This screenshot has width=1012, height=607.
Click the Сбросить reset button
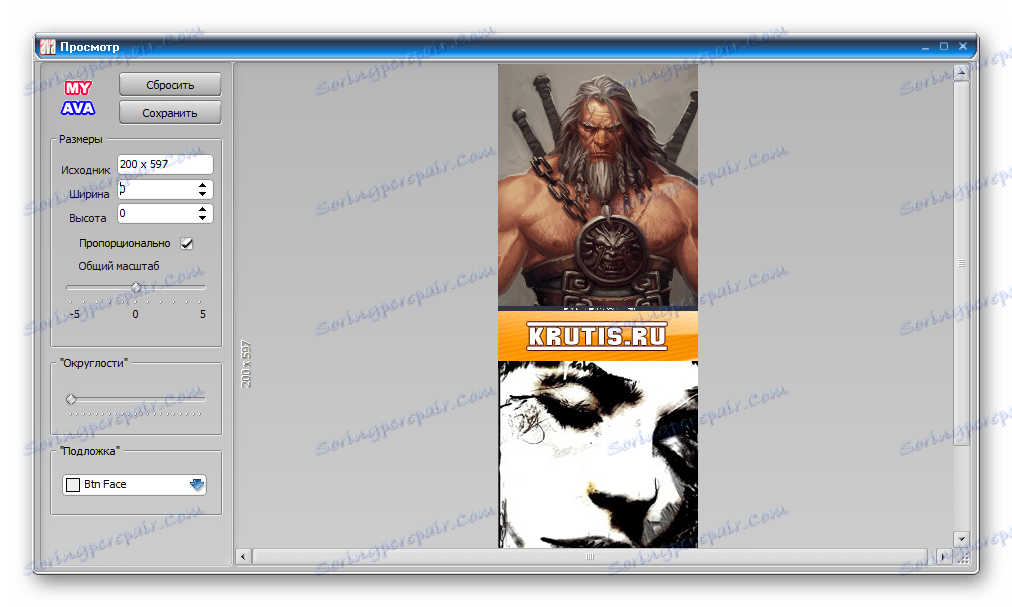point(170,85)
